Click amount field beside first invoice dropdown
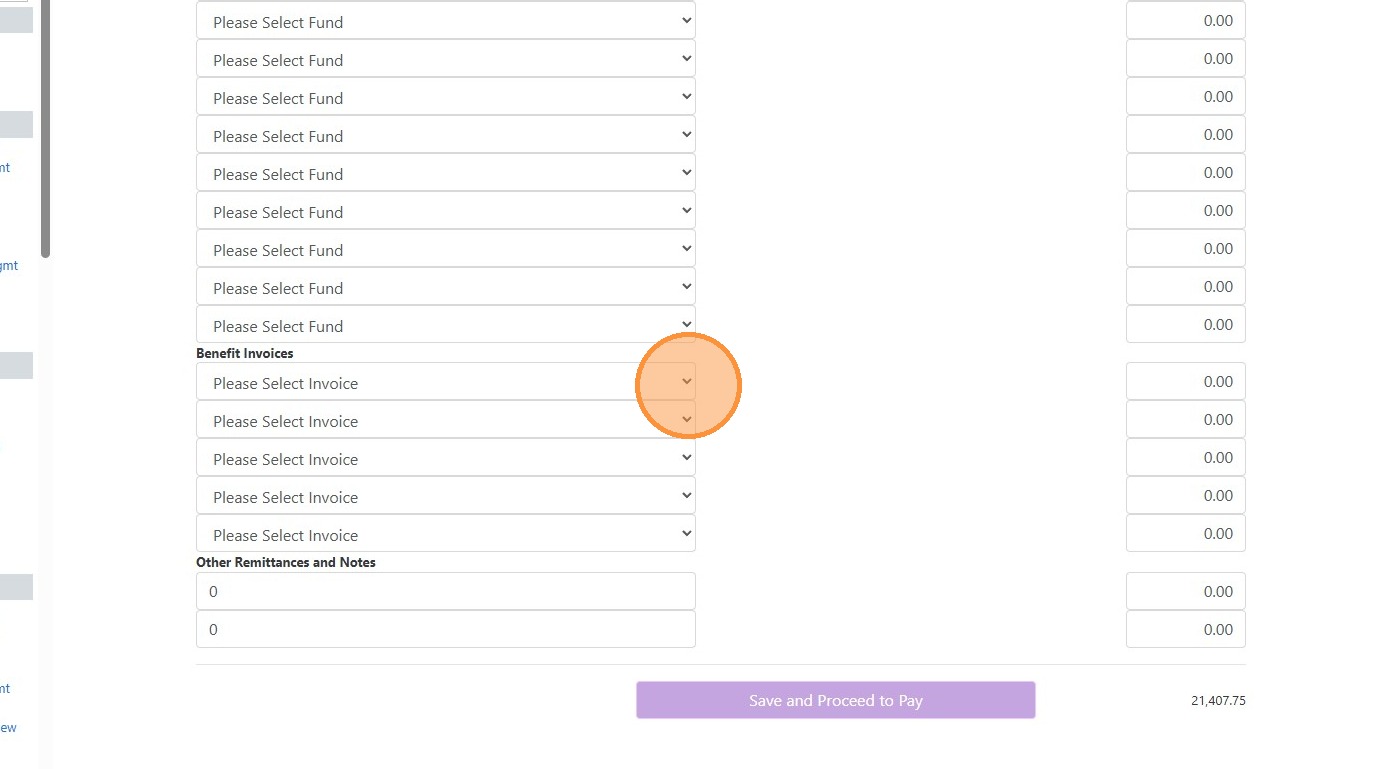 click(x=1185, y=382)
